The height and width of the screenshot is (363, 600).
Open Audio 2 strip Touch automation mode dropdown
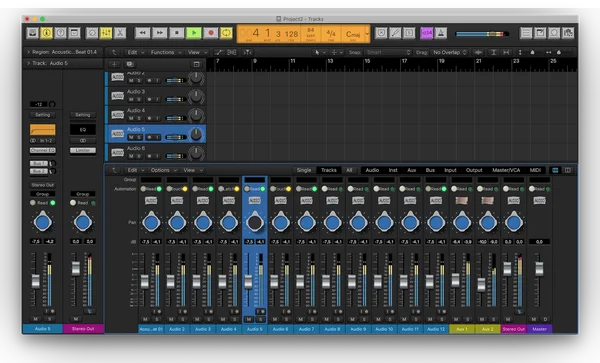(177, 189)
